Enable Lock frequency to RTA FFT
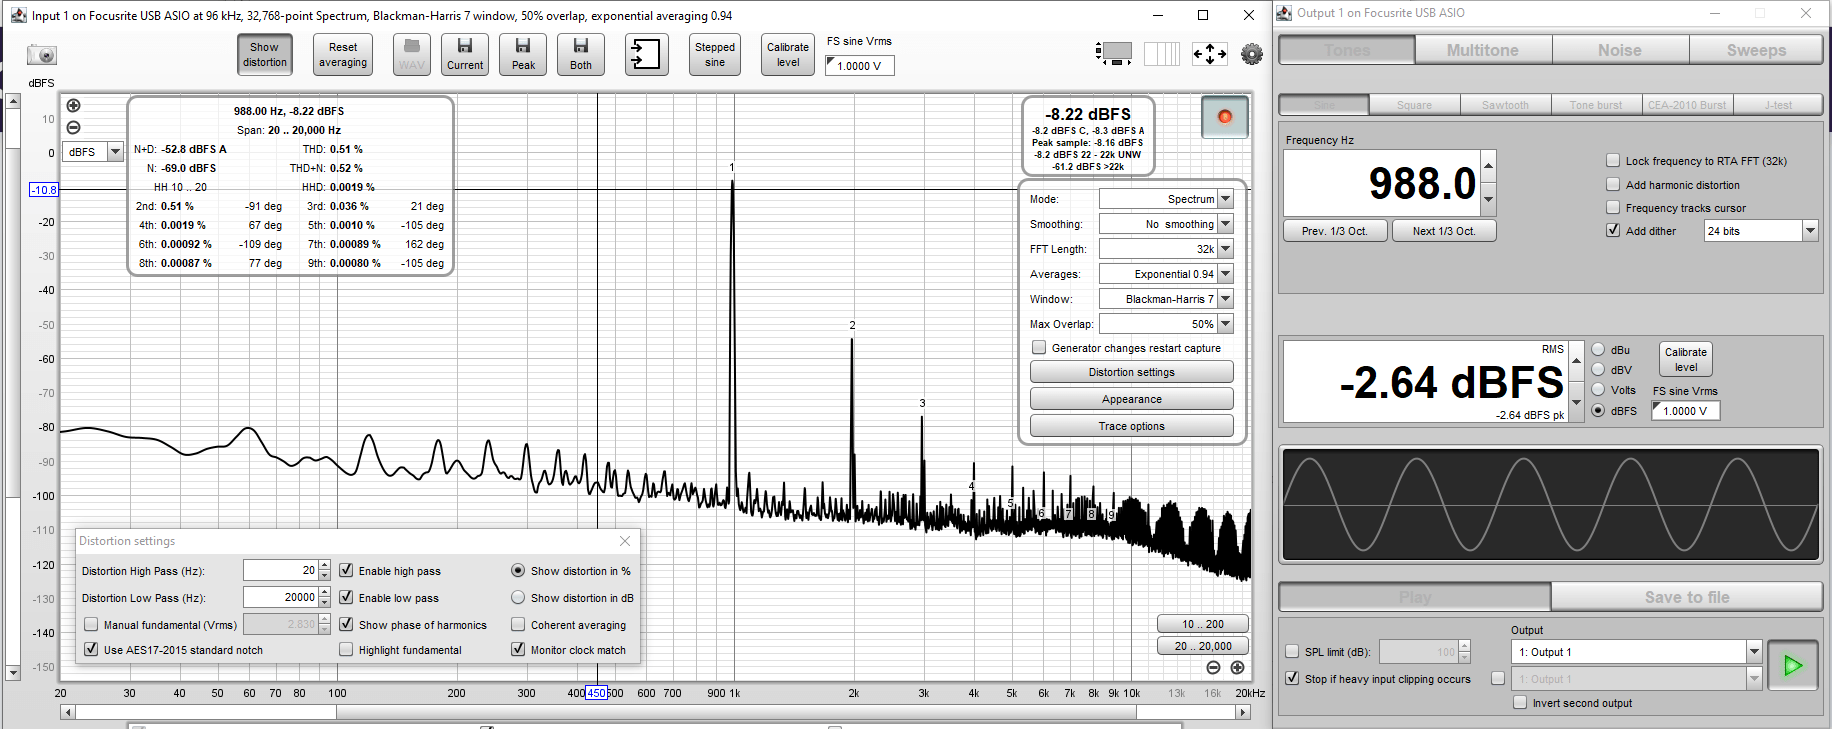1832x729 pixels. 1613,160
